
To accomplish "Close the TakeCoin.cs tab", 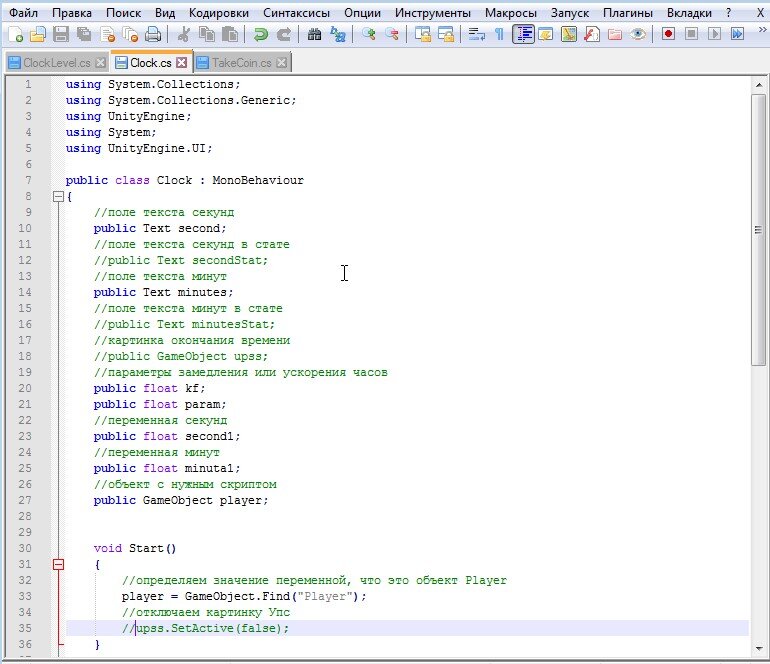I will click(281, 63).
